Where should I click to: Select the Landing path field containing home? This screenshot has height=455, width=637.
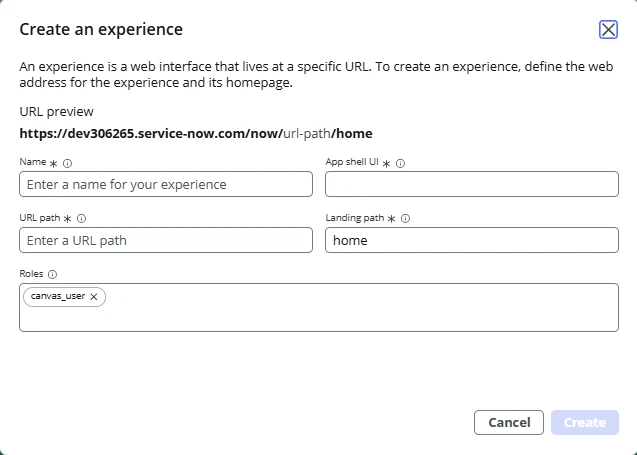coord(472,240)
